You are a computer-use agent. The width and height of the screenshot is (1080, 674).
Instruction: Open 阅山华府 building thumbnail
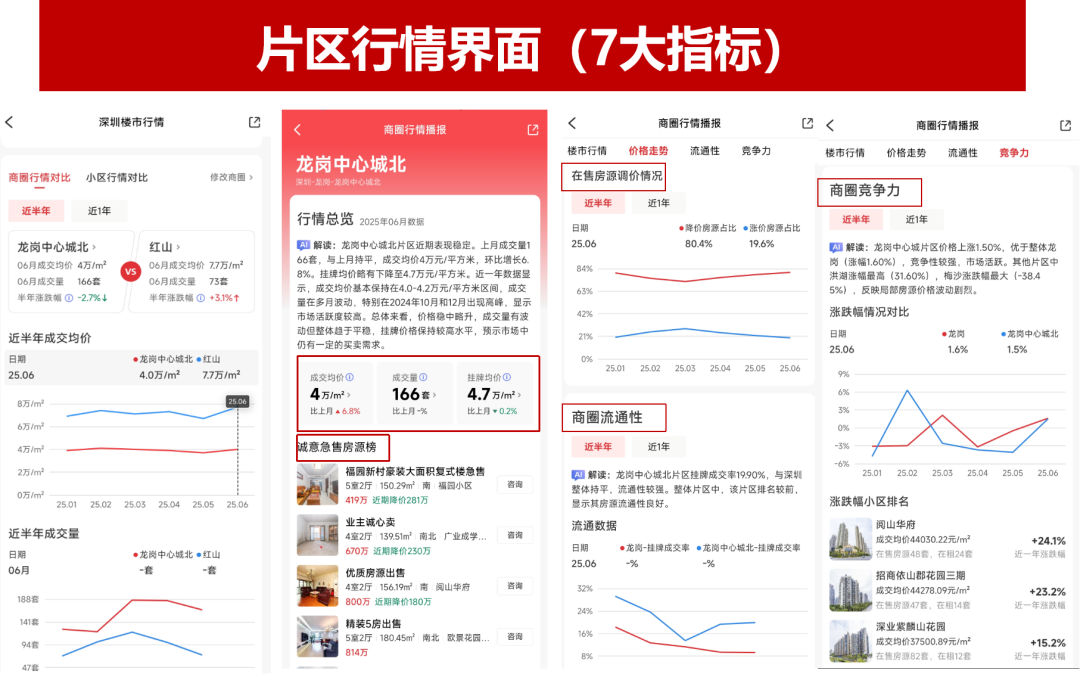pyautogui.click(x=850, y=539)
